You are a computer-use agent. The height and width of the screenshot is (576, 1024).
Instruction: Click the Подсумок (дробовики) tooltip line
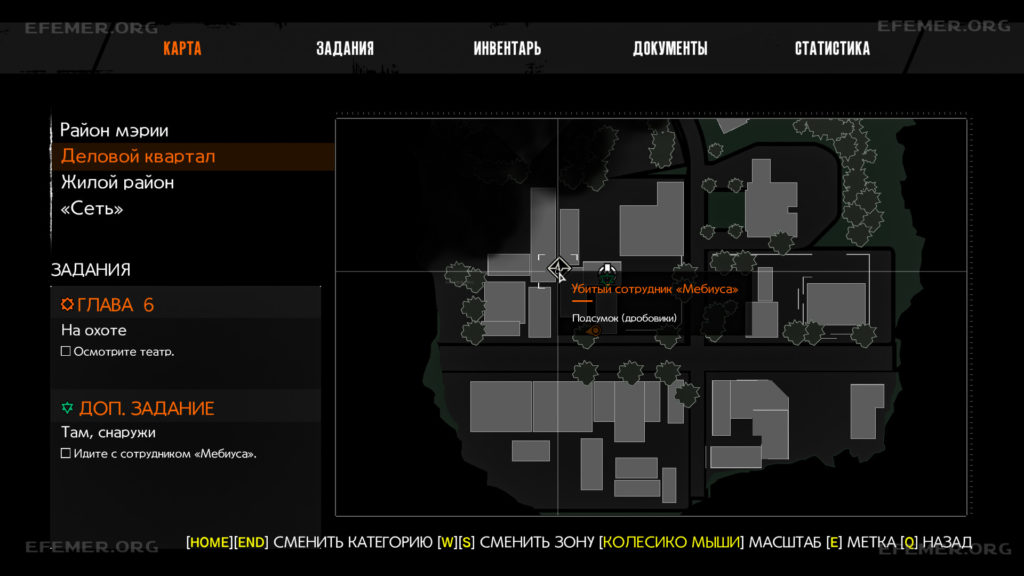tap(624, 318)
